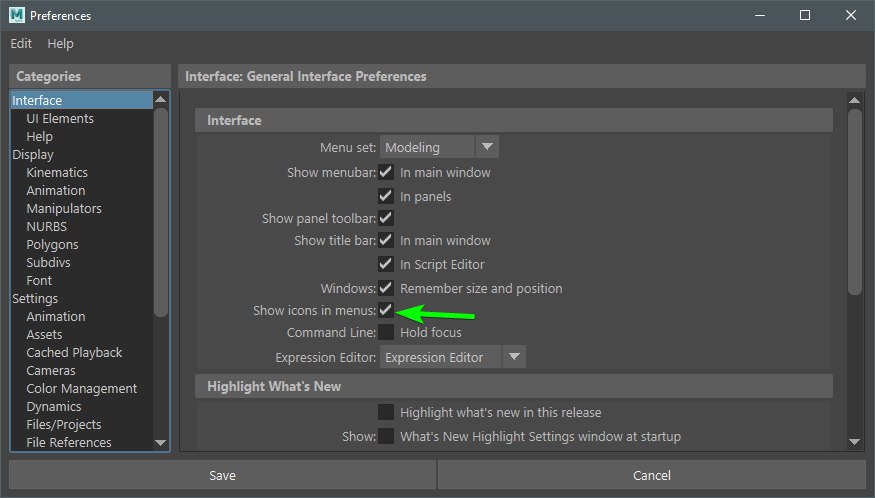
Task: Select the Polygons category
Action: pos(52,245)
